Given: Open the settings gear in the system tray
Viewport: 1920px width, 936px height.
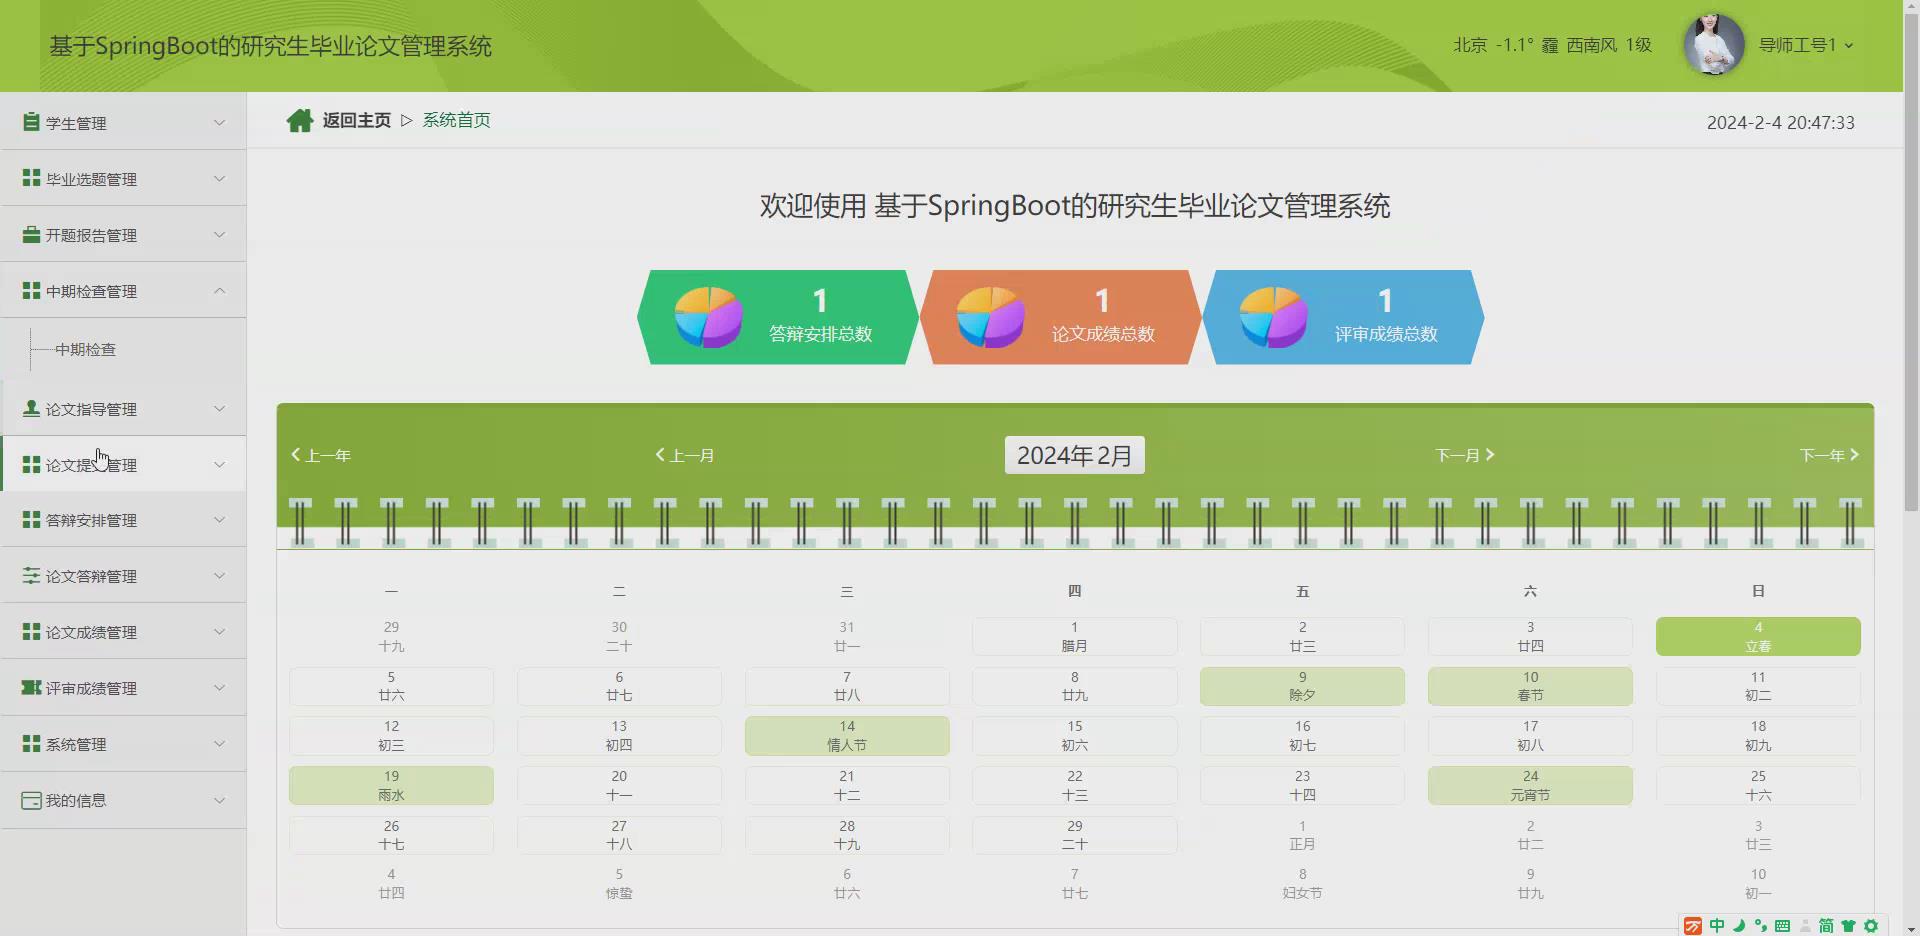Looking at the screenshot, I should pos(1870,926).
